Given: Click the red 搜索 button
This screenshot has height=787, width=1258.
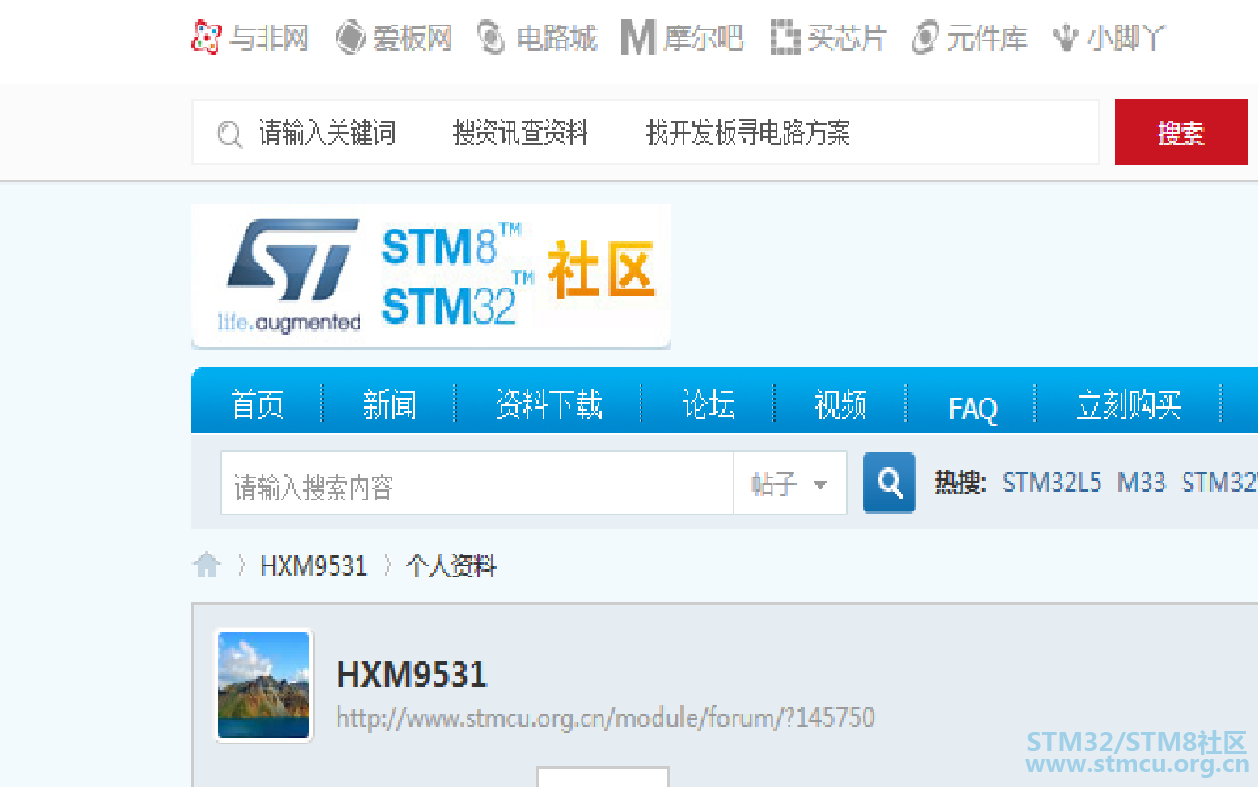Looking at the screenshot, I should click(x=1181, y=132).
